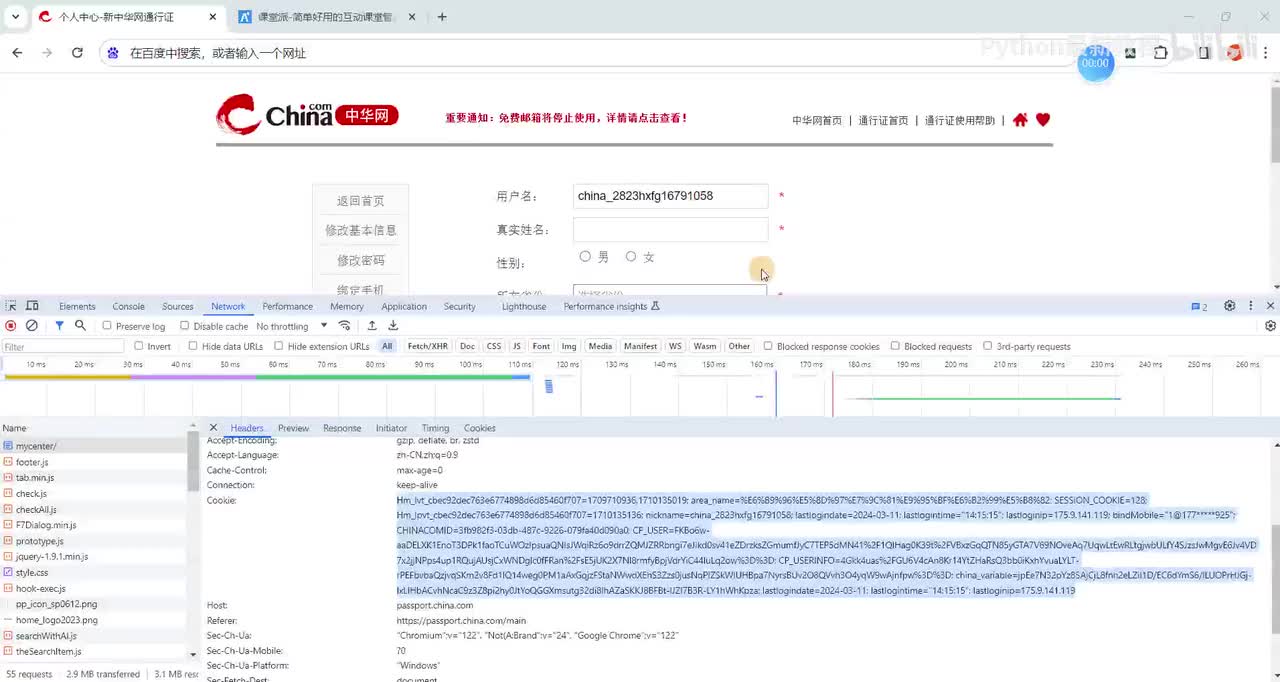The image size is (1280, 682).
Task: Filter requests by Fetch/XHR
Action: pos(427,346)
